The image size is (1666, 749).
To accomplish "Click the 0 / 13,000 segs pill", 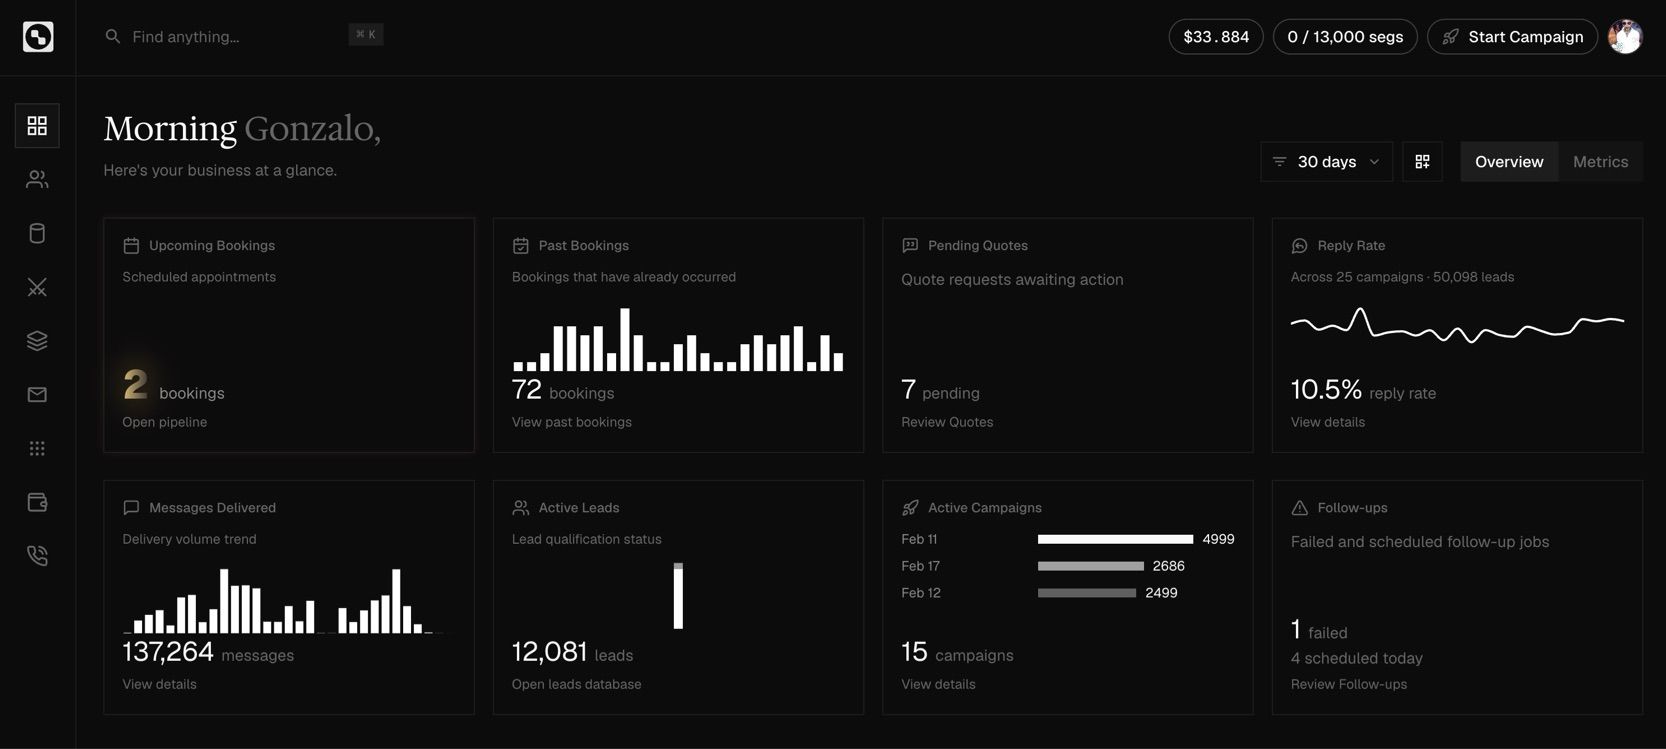I will 1345,37.
